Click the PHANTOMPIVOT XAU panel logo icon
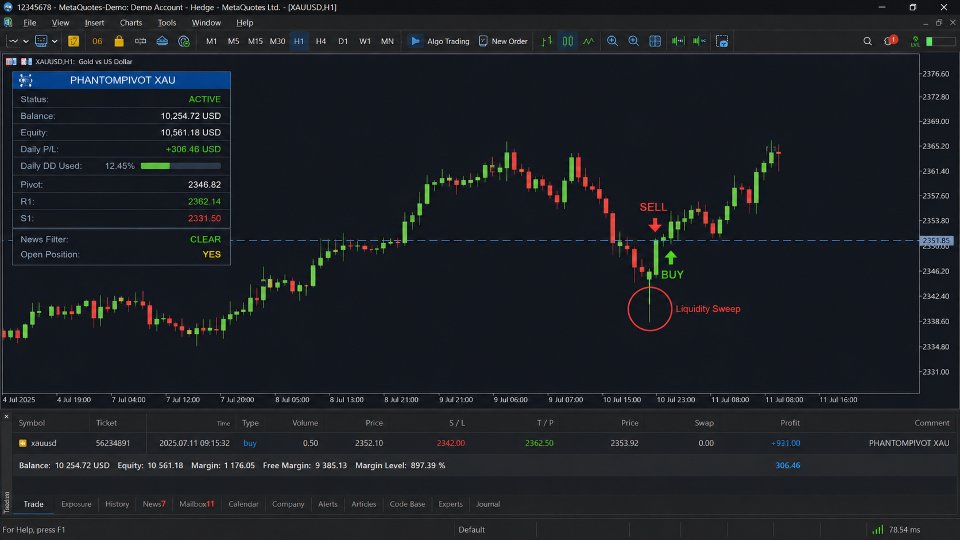 [25, 80]
